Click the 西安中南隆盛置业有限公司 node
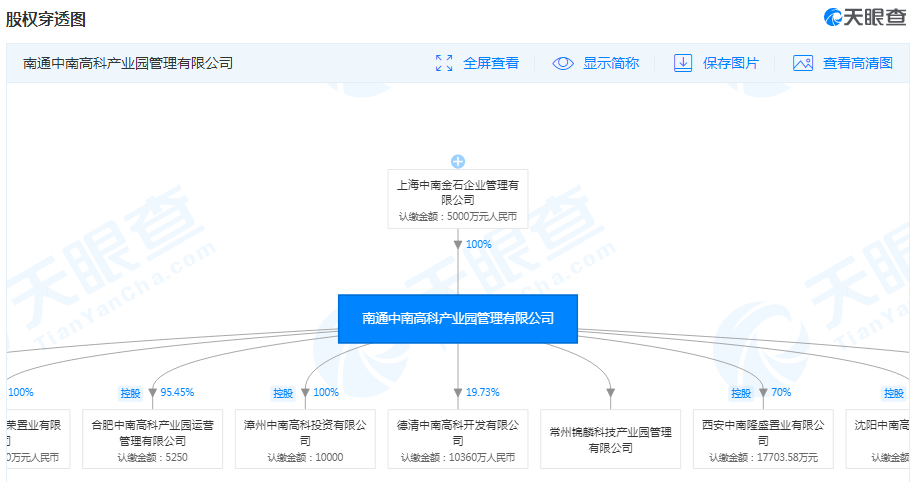Viewport: 917px width, 482px height. pos(763,439)
